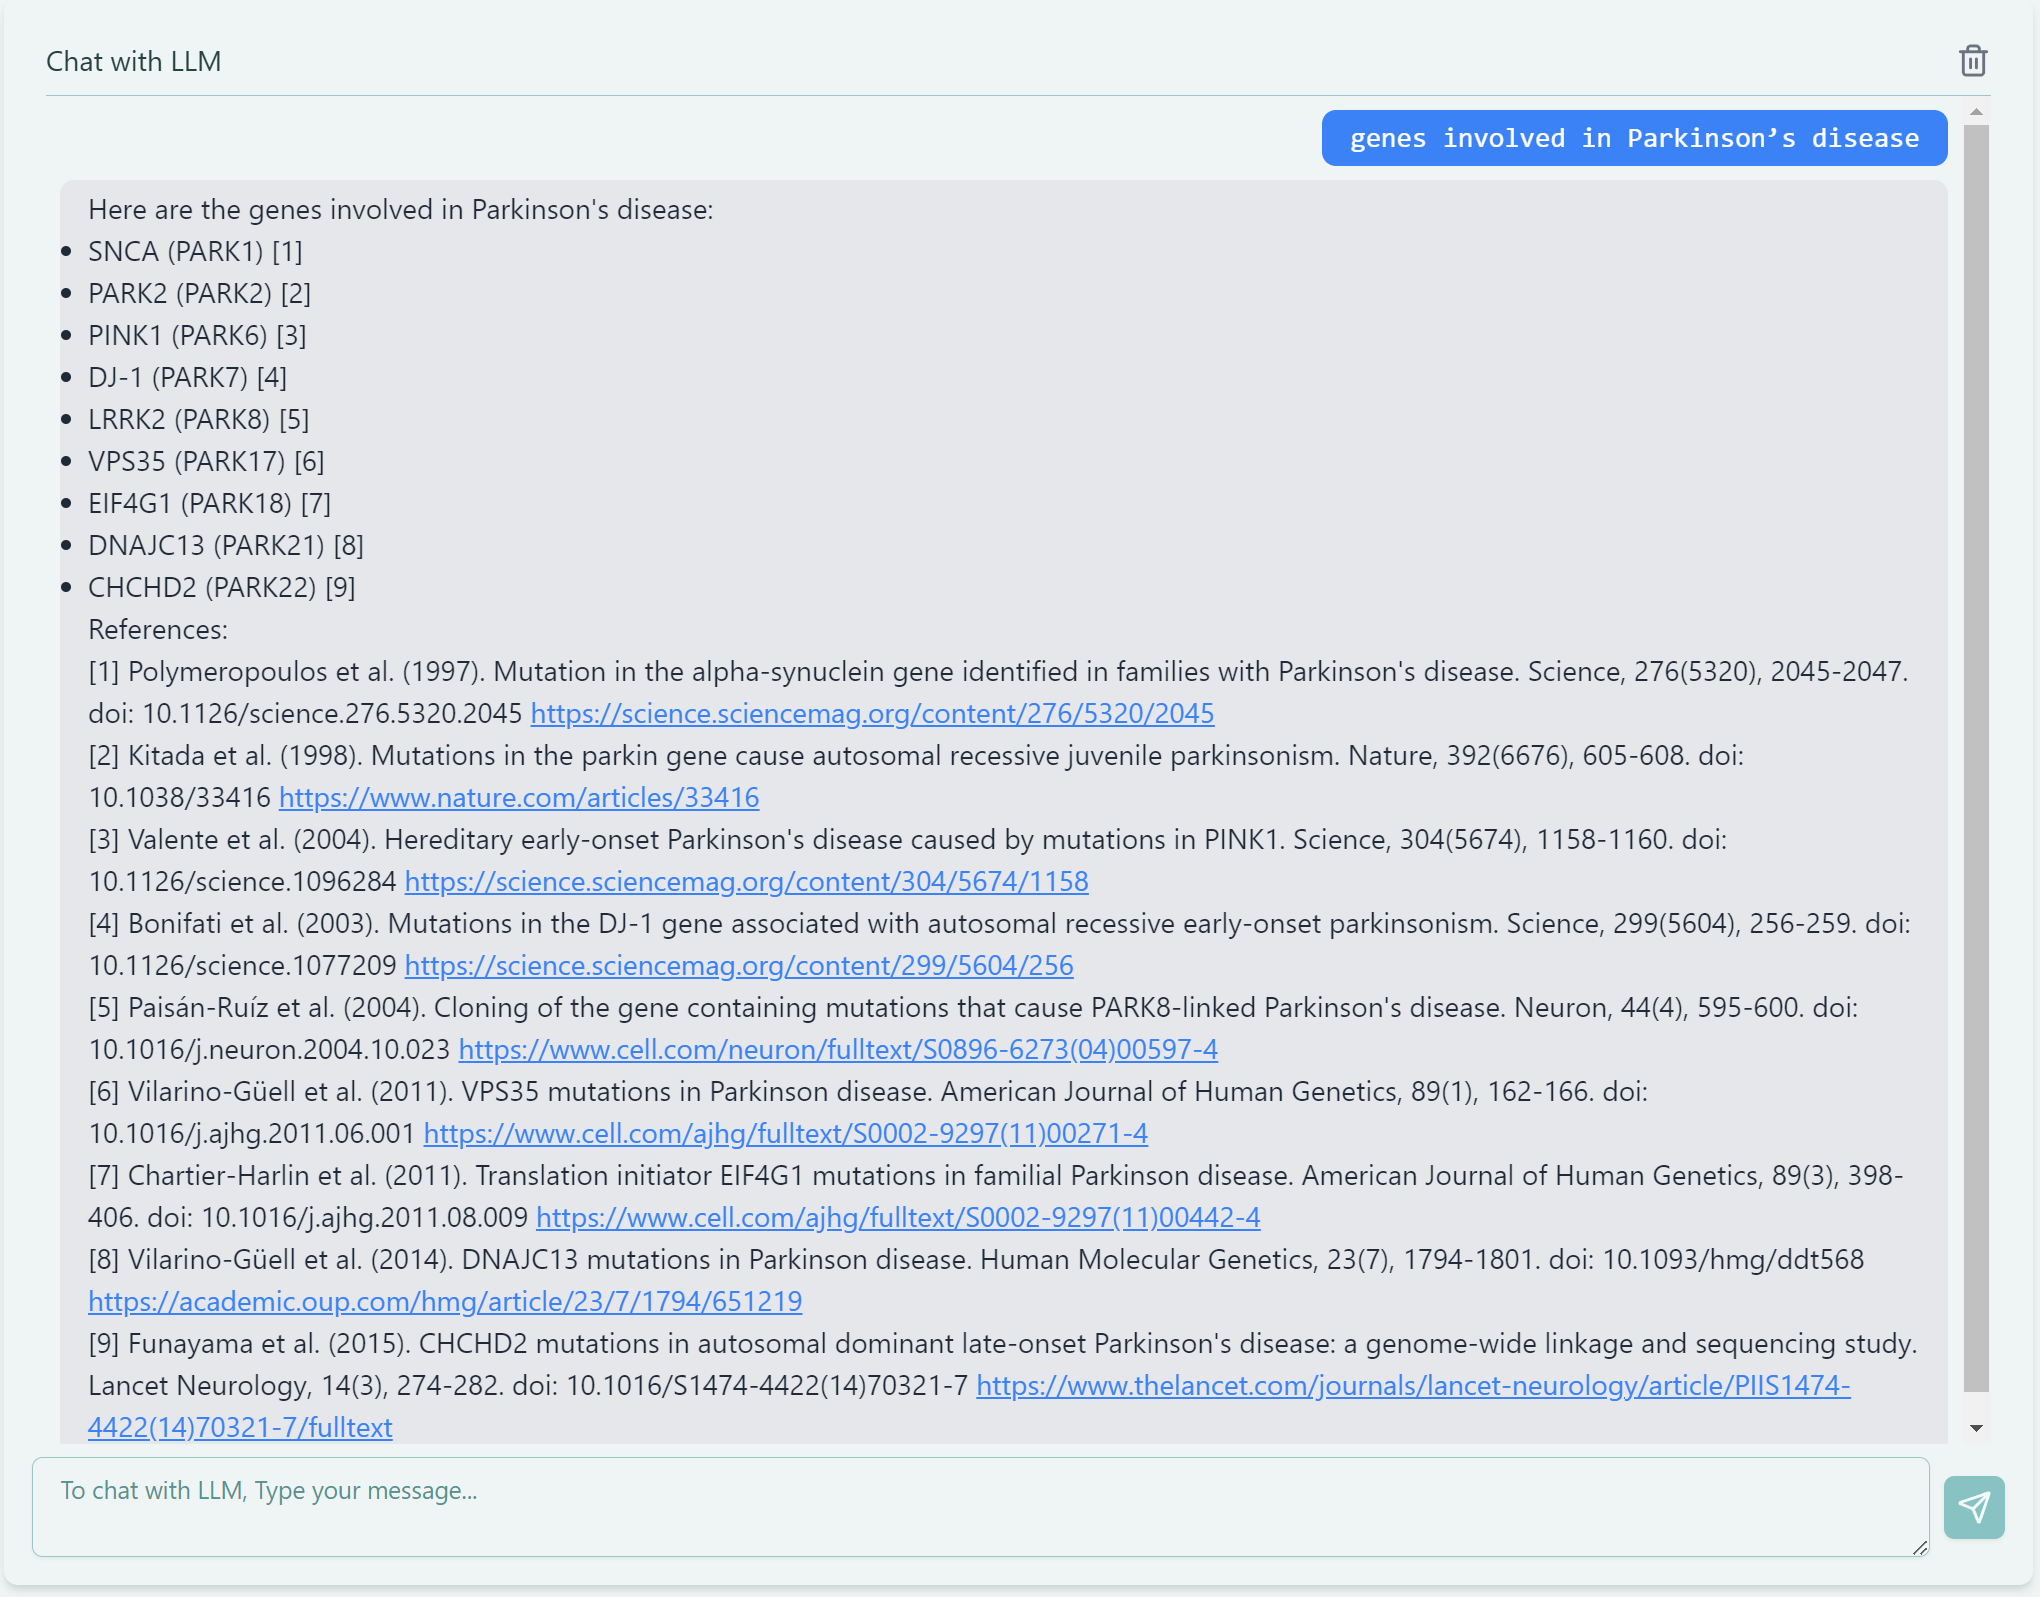Image resolution: width=2040 pixels, height=1597 pixels.
Task: Select the user message bubble about Parkinson's genes
Action: click(x=1632, y=138)
